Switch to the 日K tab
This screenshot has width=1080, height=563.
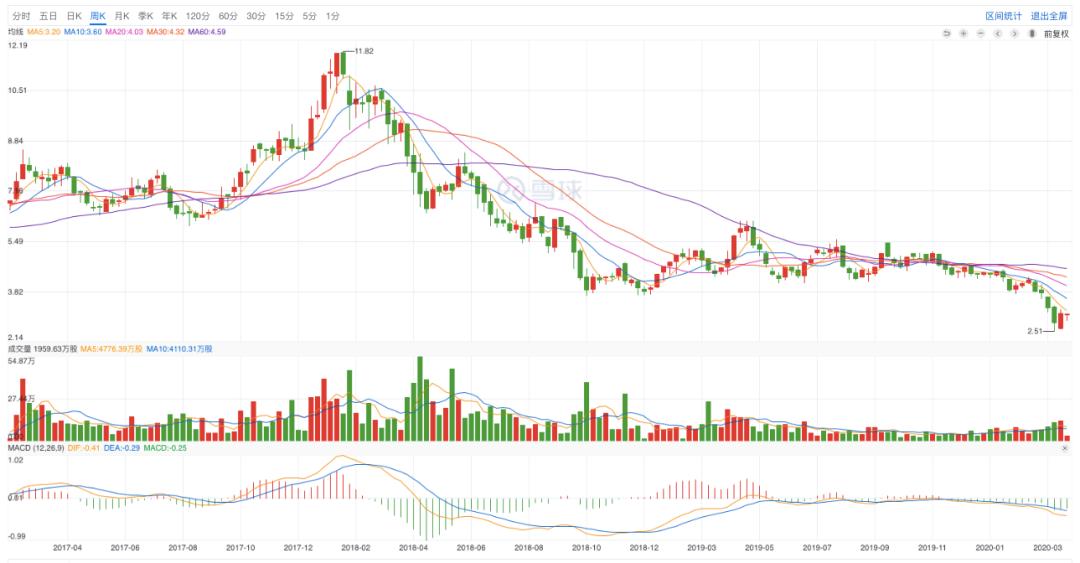[x=74, y=16]
